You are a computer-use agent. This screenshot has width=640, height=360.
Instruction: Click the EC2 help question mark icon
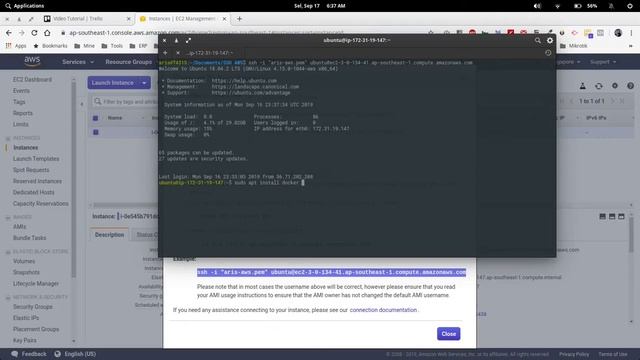[x=631, y=86]
